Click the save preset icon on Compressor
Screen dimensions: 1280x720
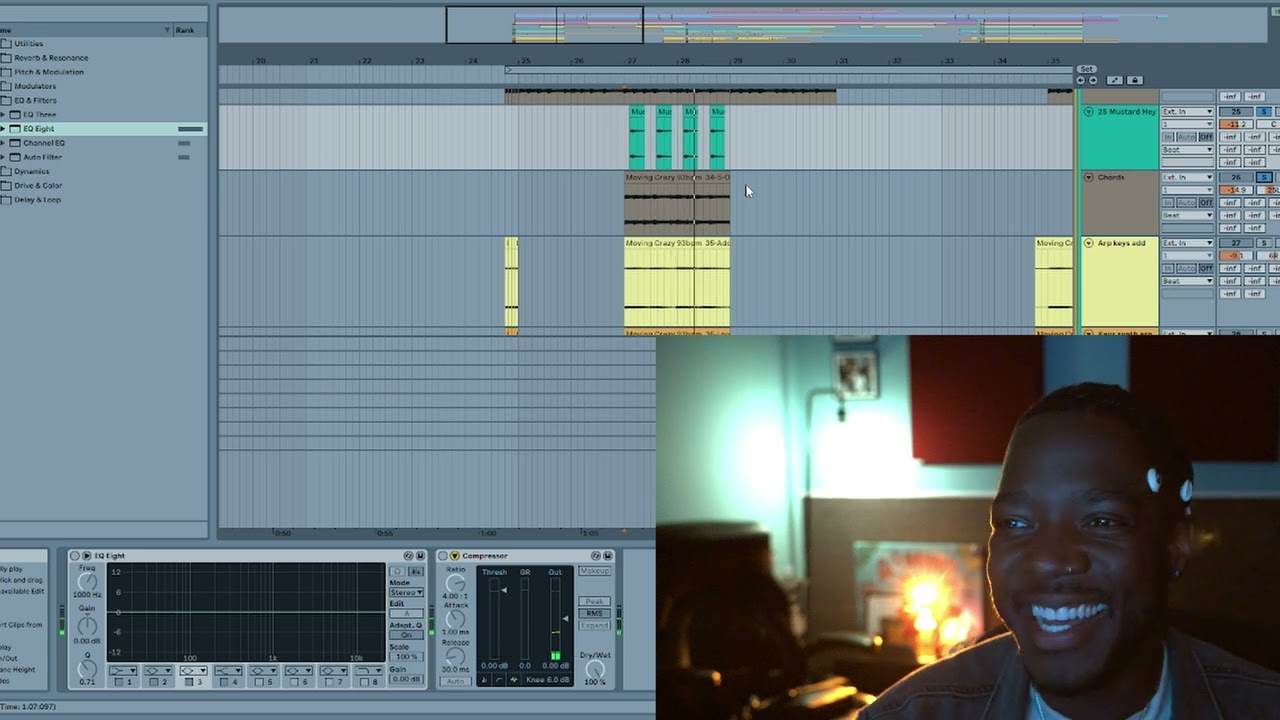(x=607, y=556)
